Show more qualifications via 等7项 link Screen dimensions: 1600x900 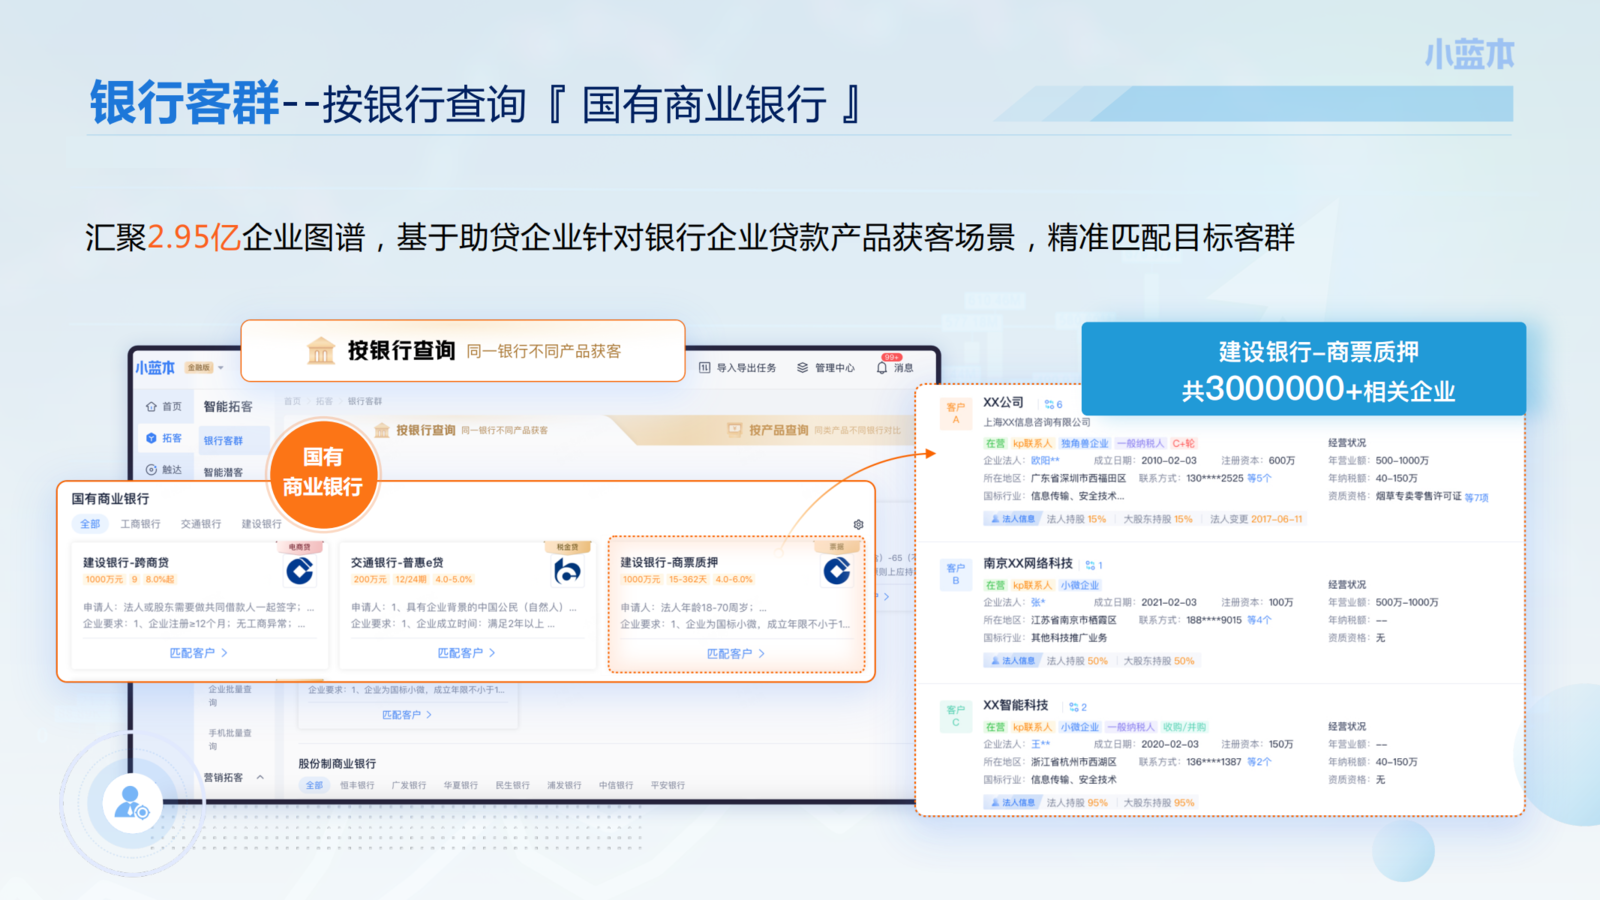(x=1477, y=498)
